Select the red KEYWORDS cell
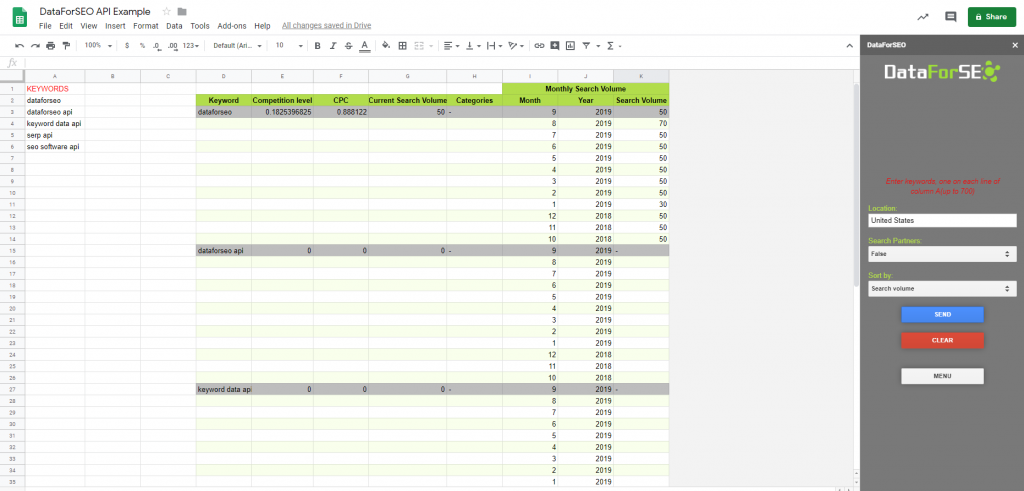 55,89
